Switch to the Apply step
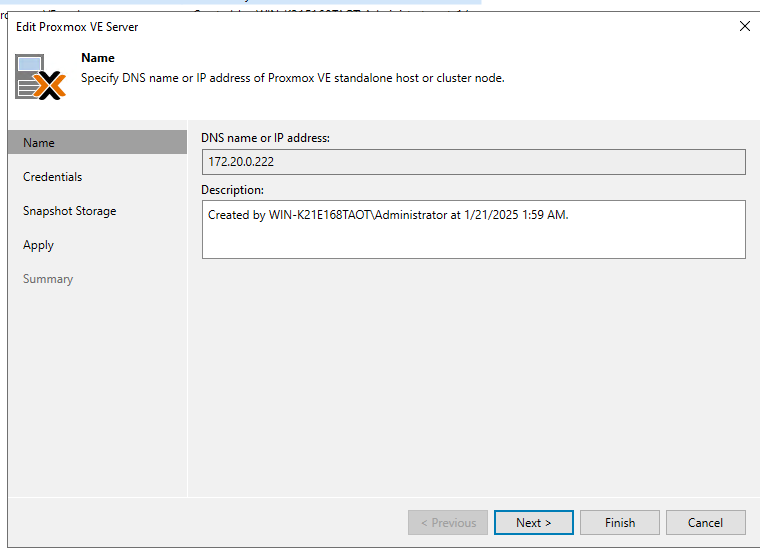The height and width of the screenshot is (550, 760). coord(38,245)
